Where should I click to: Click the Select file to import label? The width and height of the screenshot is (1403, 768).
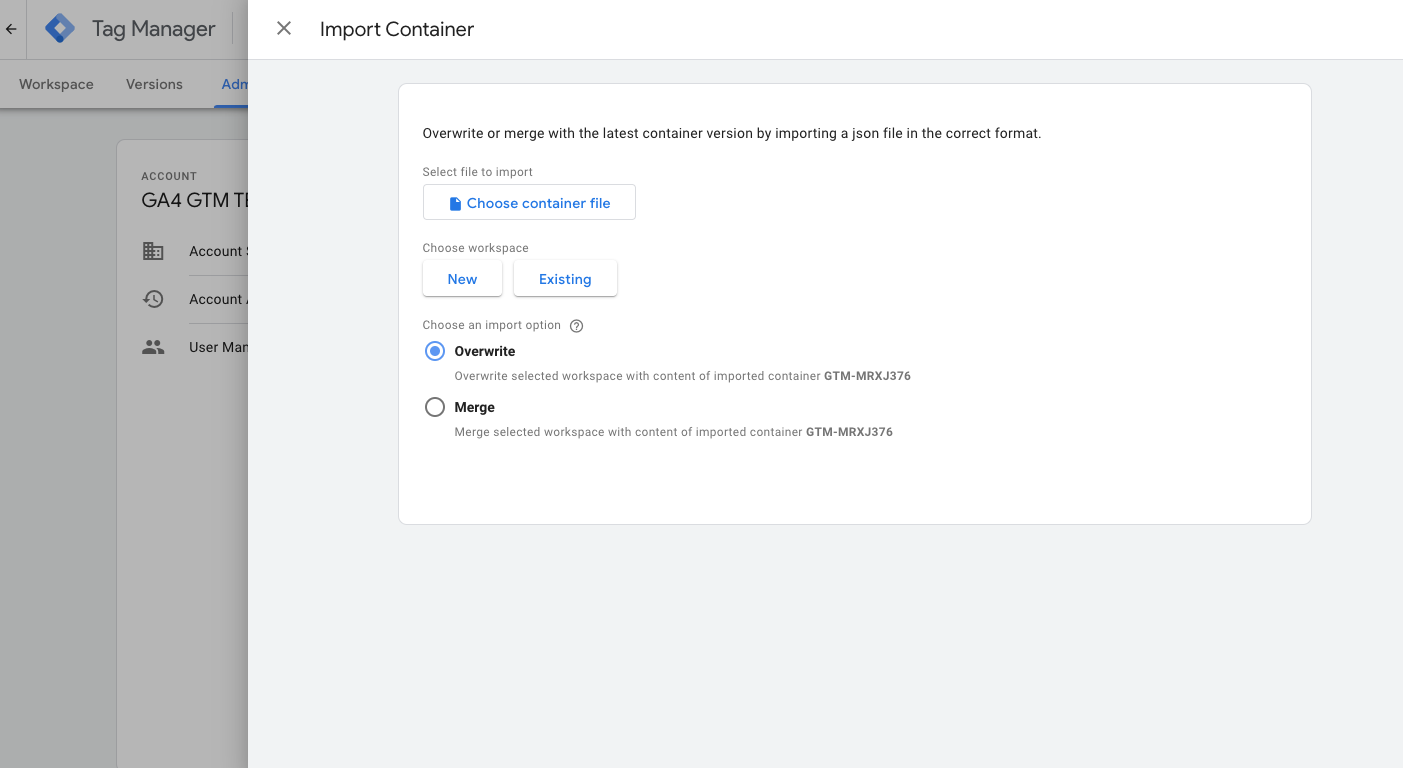click(x=478, y=172)
